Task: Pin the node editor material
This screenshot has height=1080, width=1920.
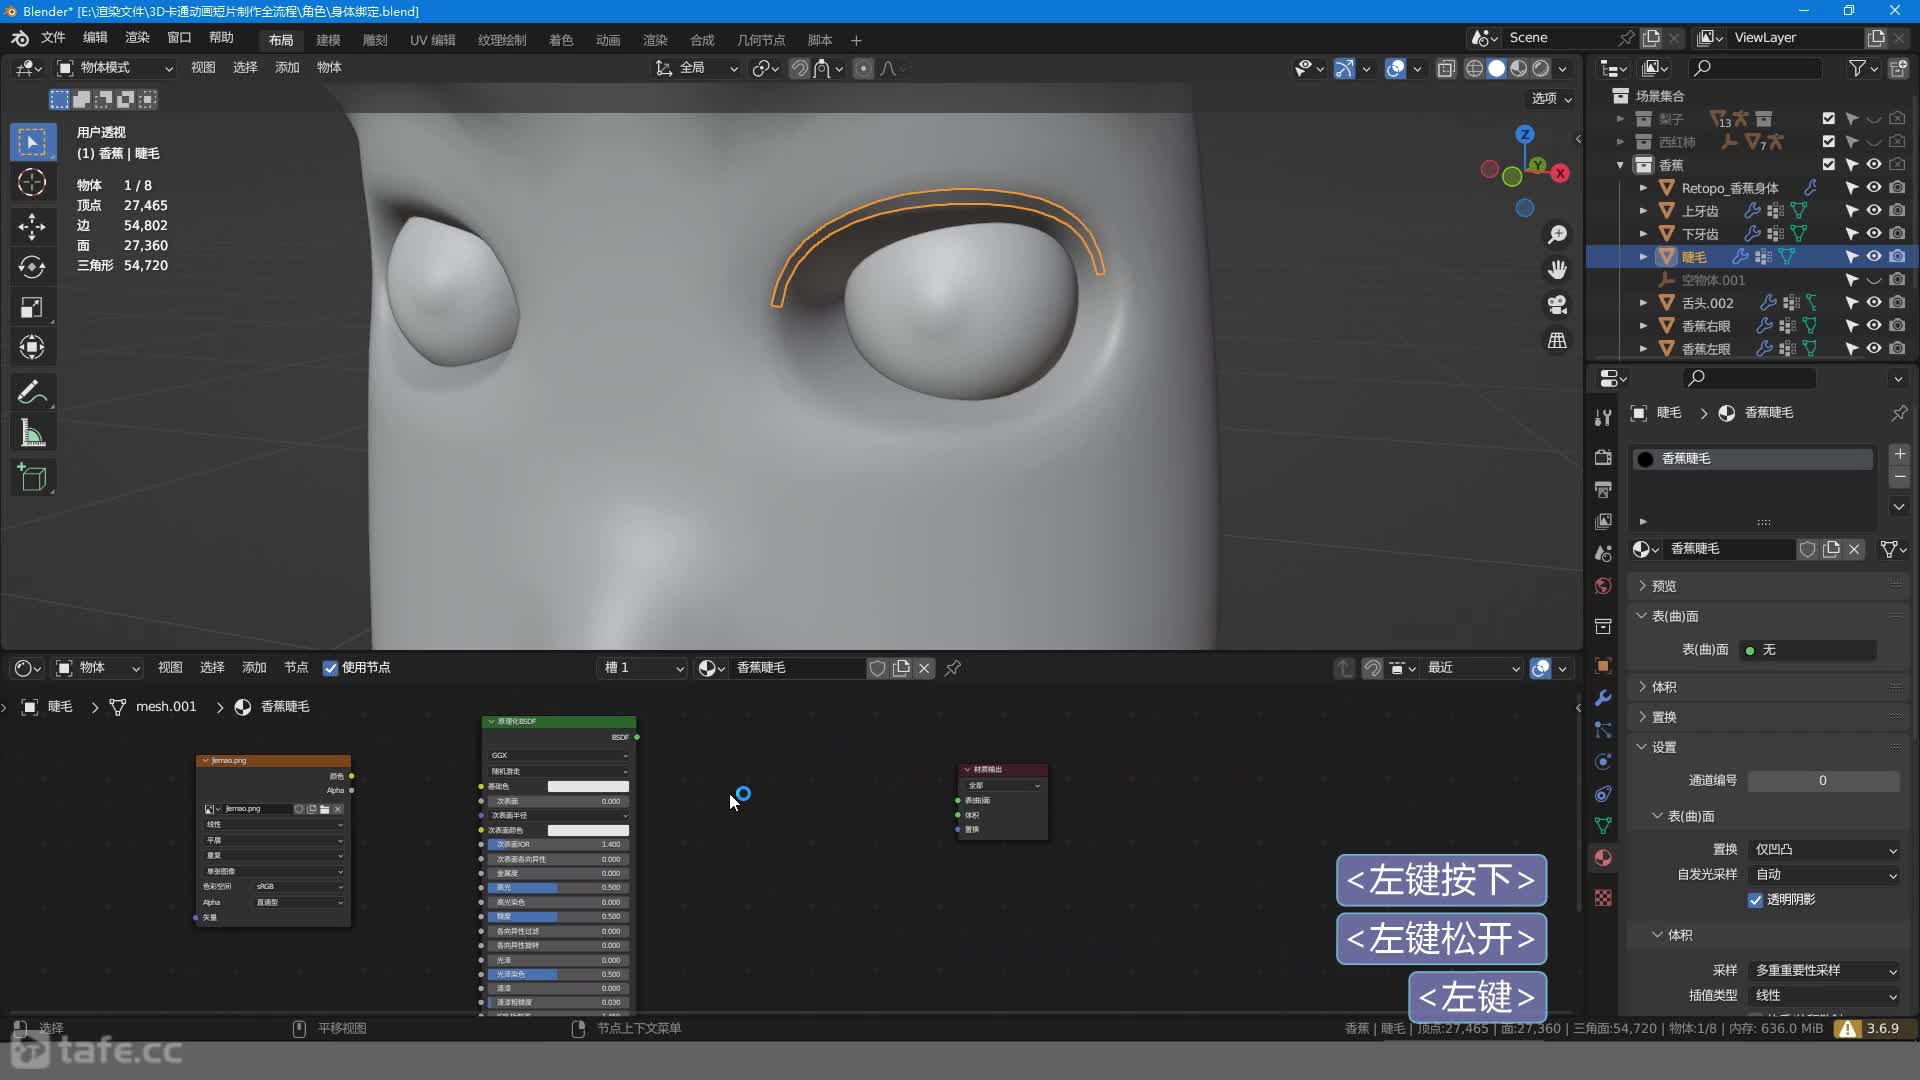Action: pyautogui.click(x=953, y=668)
